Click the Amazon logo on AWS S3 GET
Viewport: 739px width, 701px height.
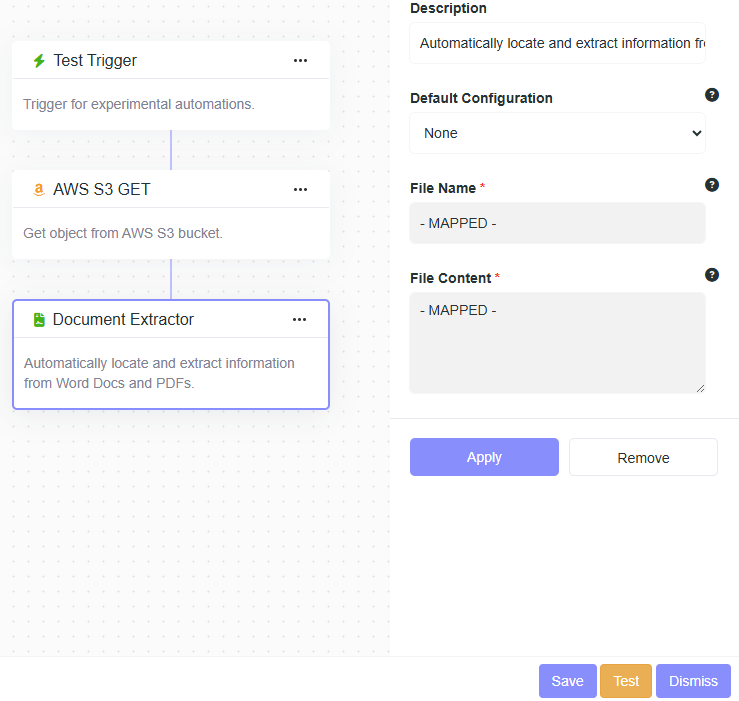pyautogui.click(x=39, y=190)
